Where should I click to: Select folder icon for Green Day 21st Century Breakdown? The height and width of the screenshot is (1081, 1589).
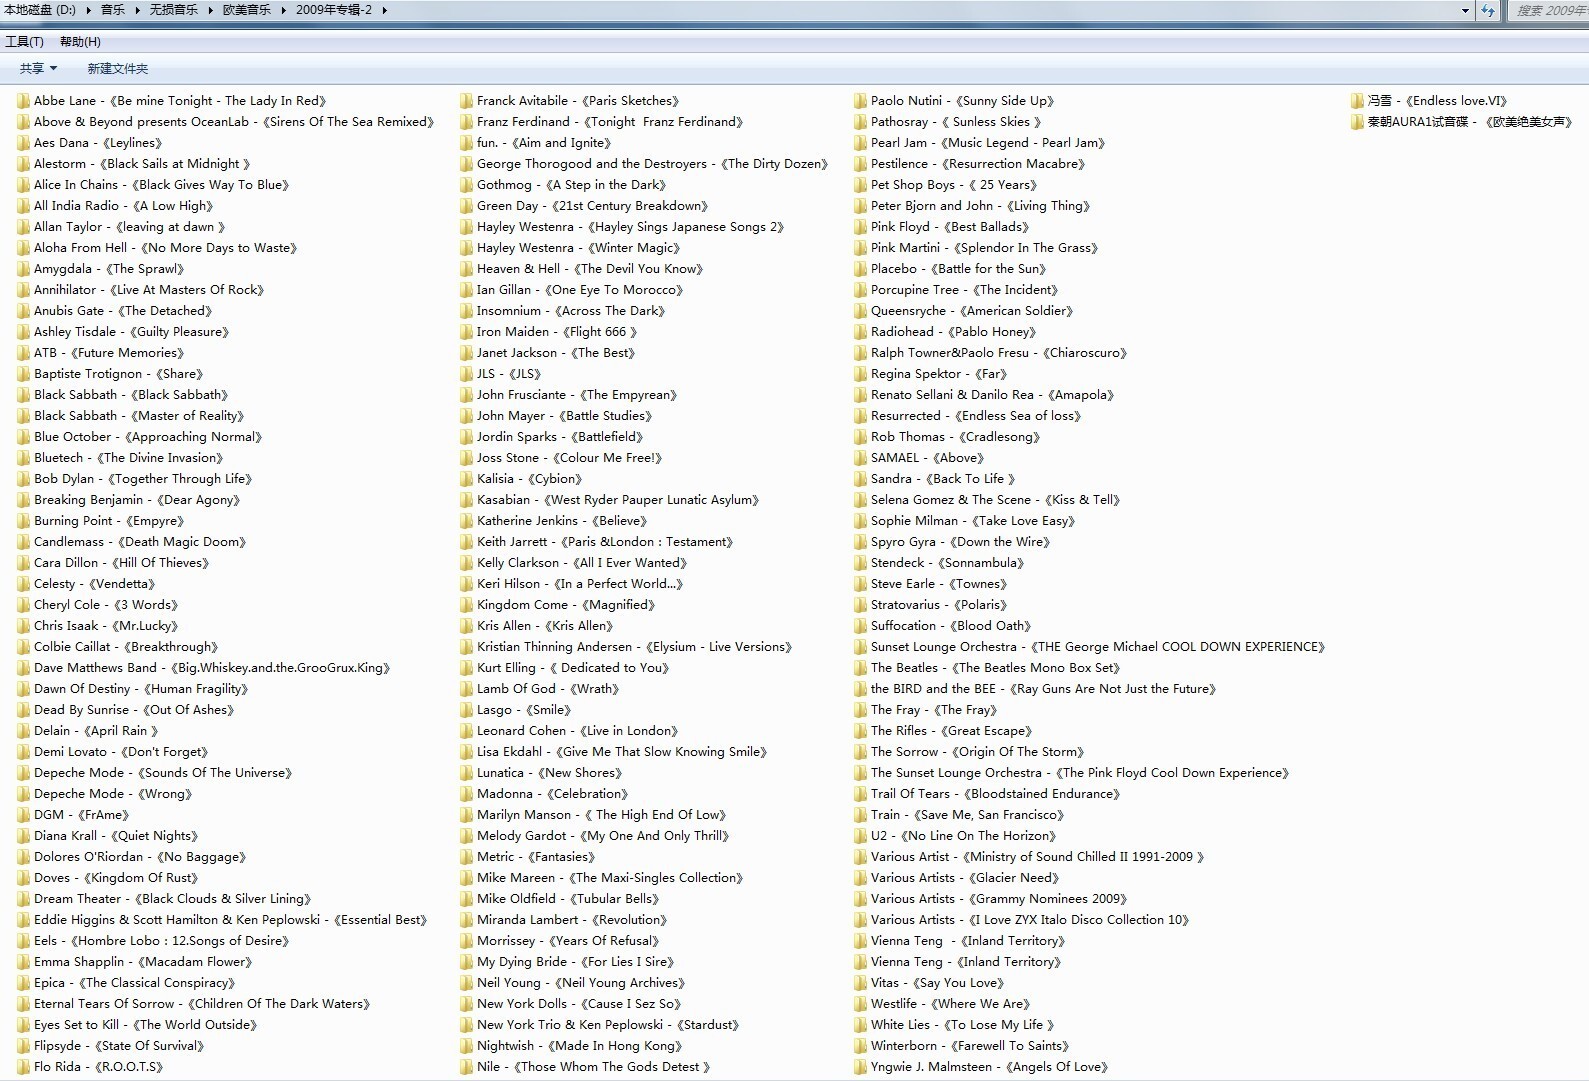pos(467,206)
